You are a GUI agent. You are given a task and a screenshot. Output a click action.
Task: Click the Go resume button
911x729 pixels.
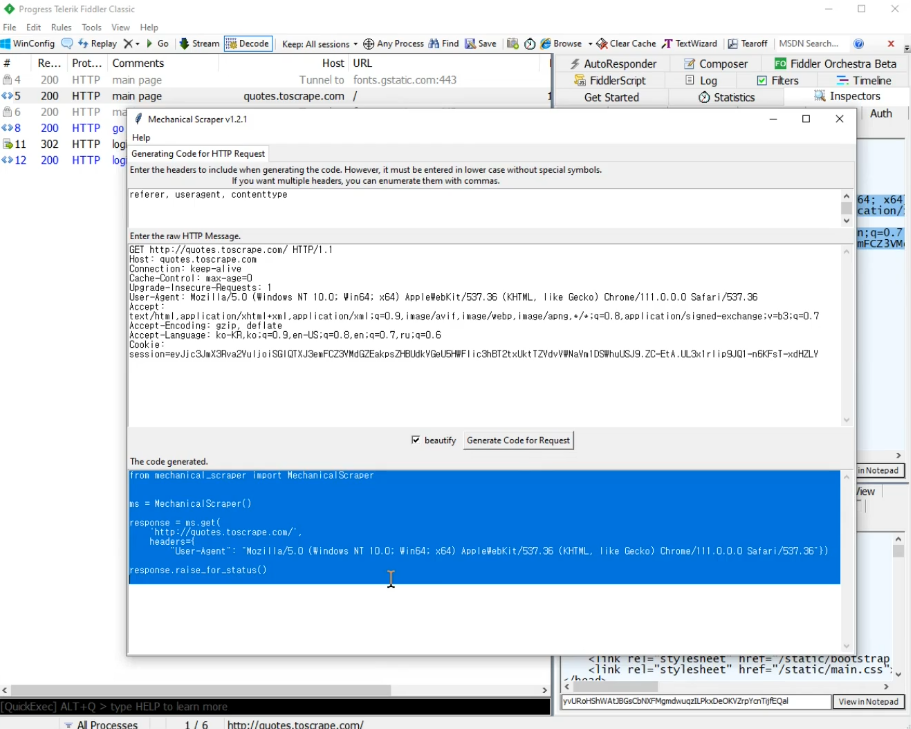coord(157,44)
